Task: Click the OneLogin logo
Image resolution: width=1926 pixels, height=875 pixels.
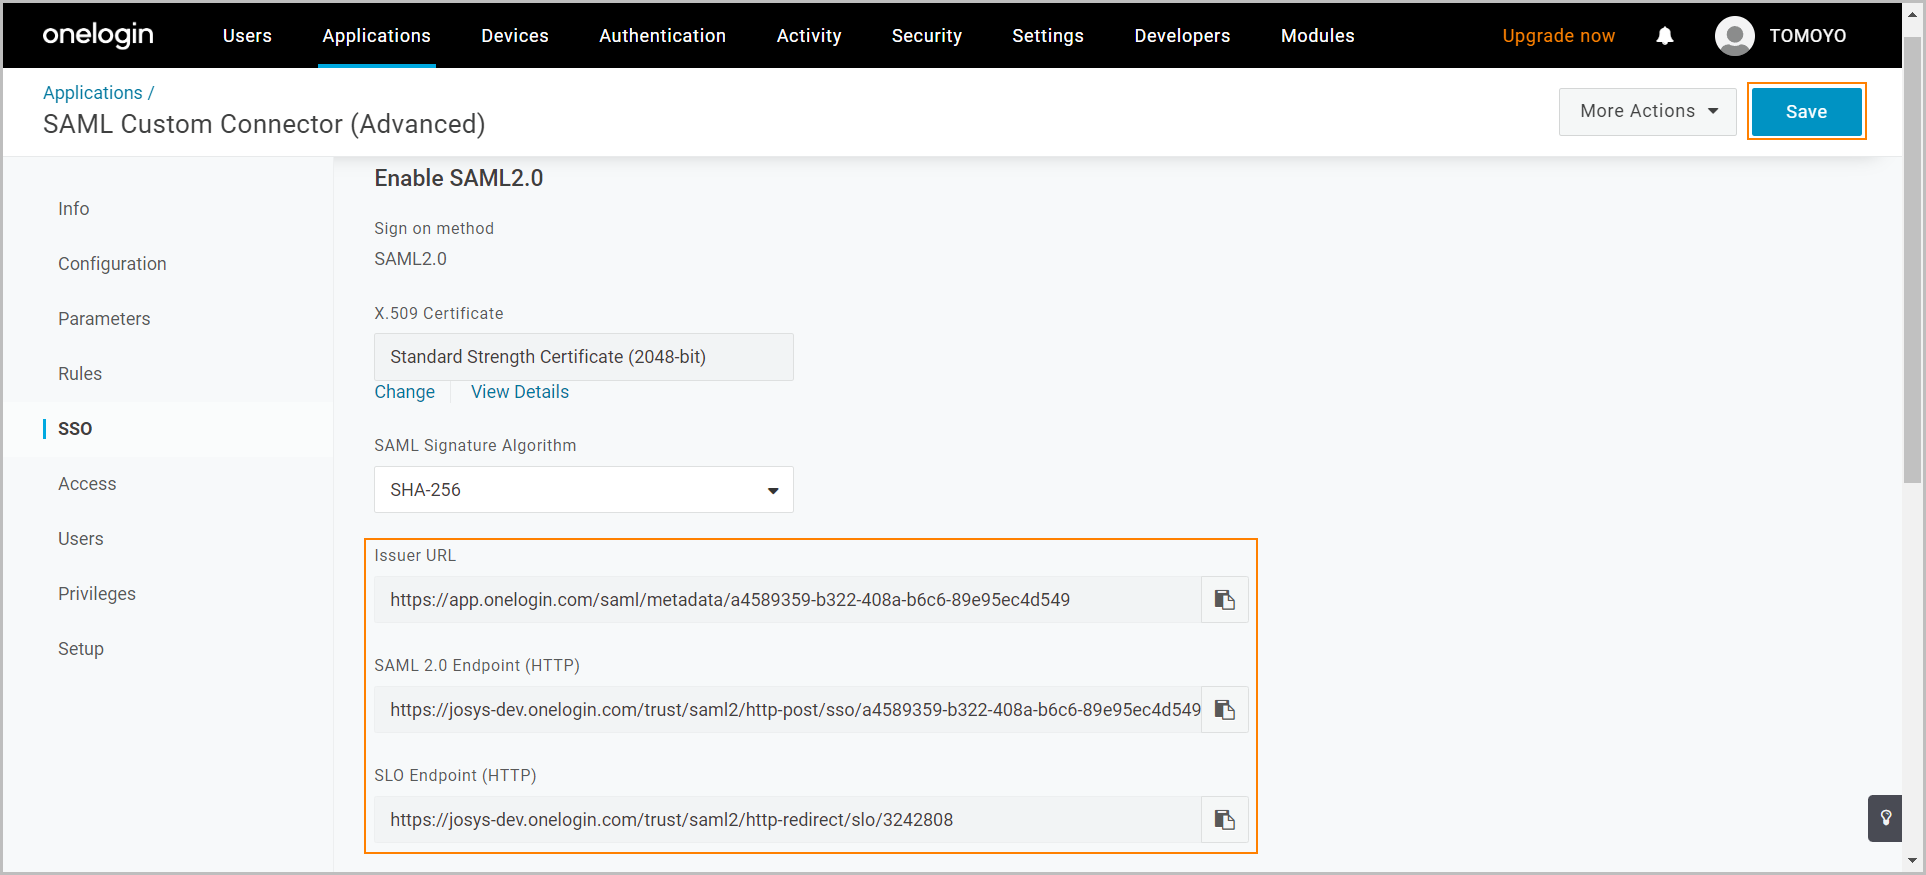Action: point(98,35)
